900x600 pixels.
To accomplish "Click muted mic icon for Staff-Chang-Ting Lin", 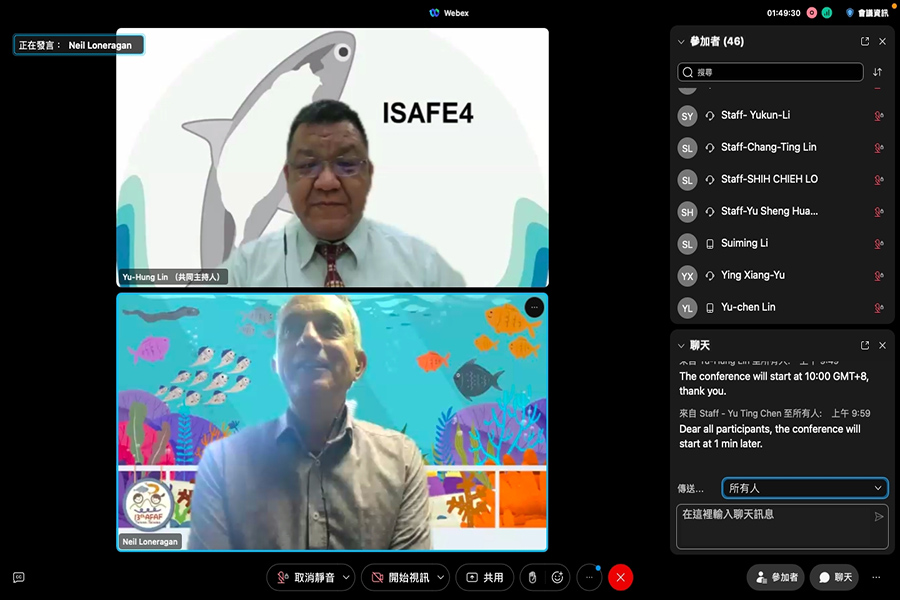I will coord(878,148).
